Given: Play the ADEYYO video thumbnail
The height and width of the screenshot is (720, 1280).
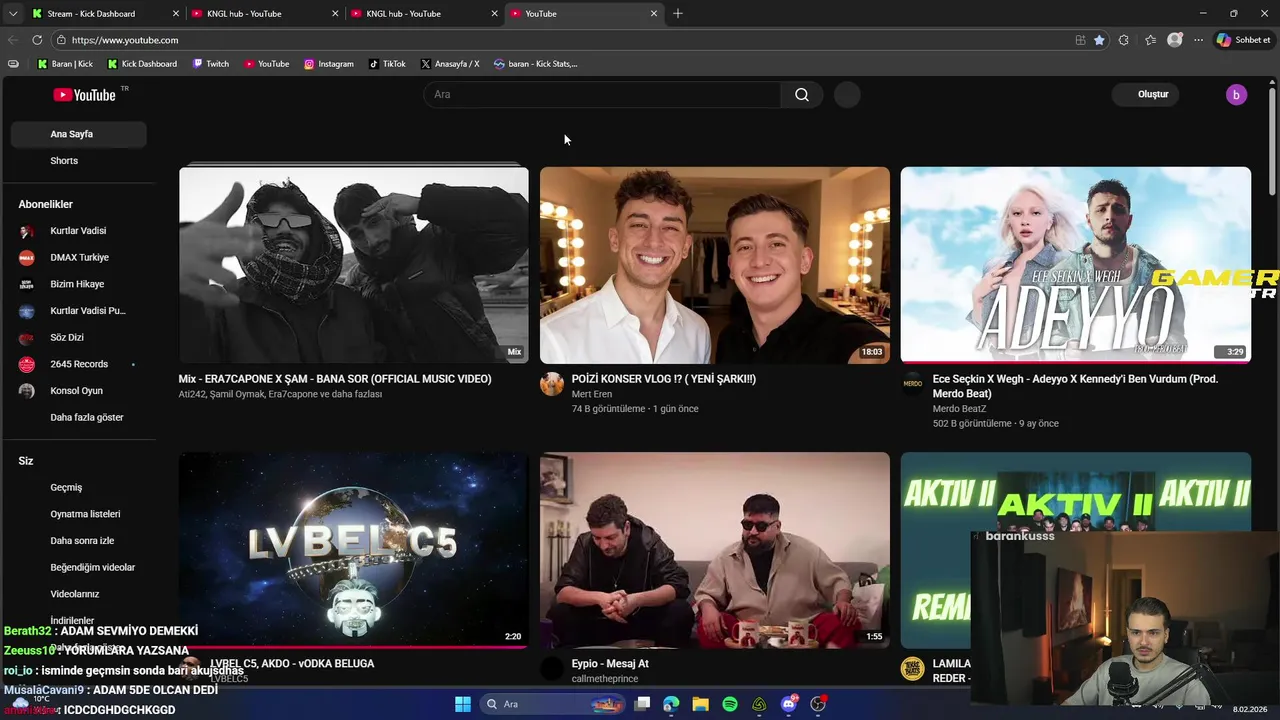Looking at the screenshot, I should point(1075,265).
